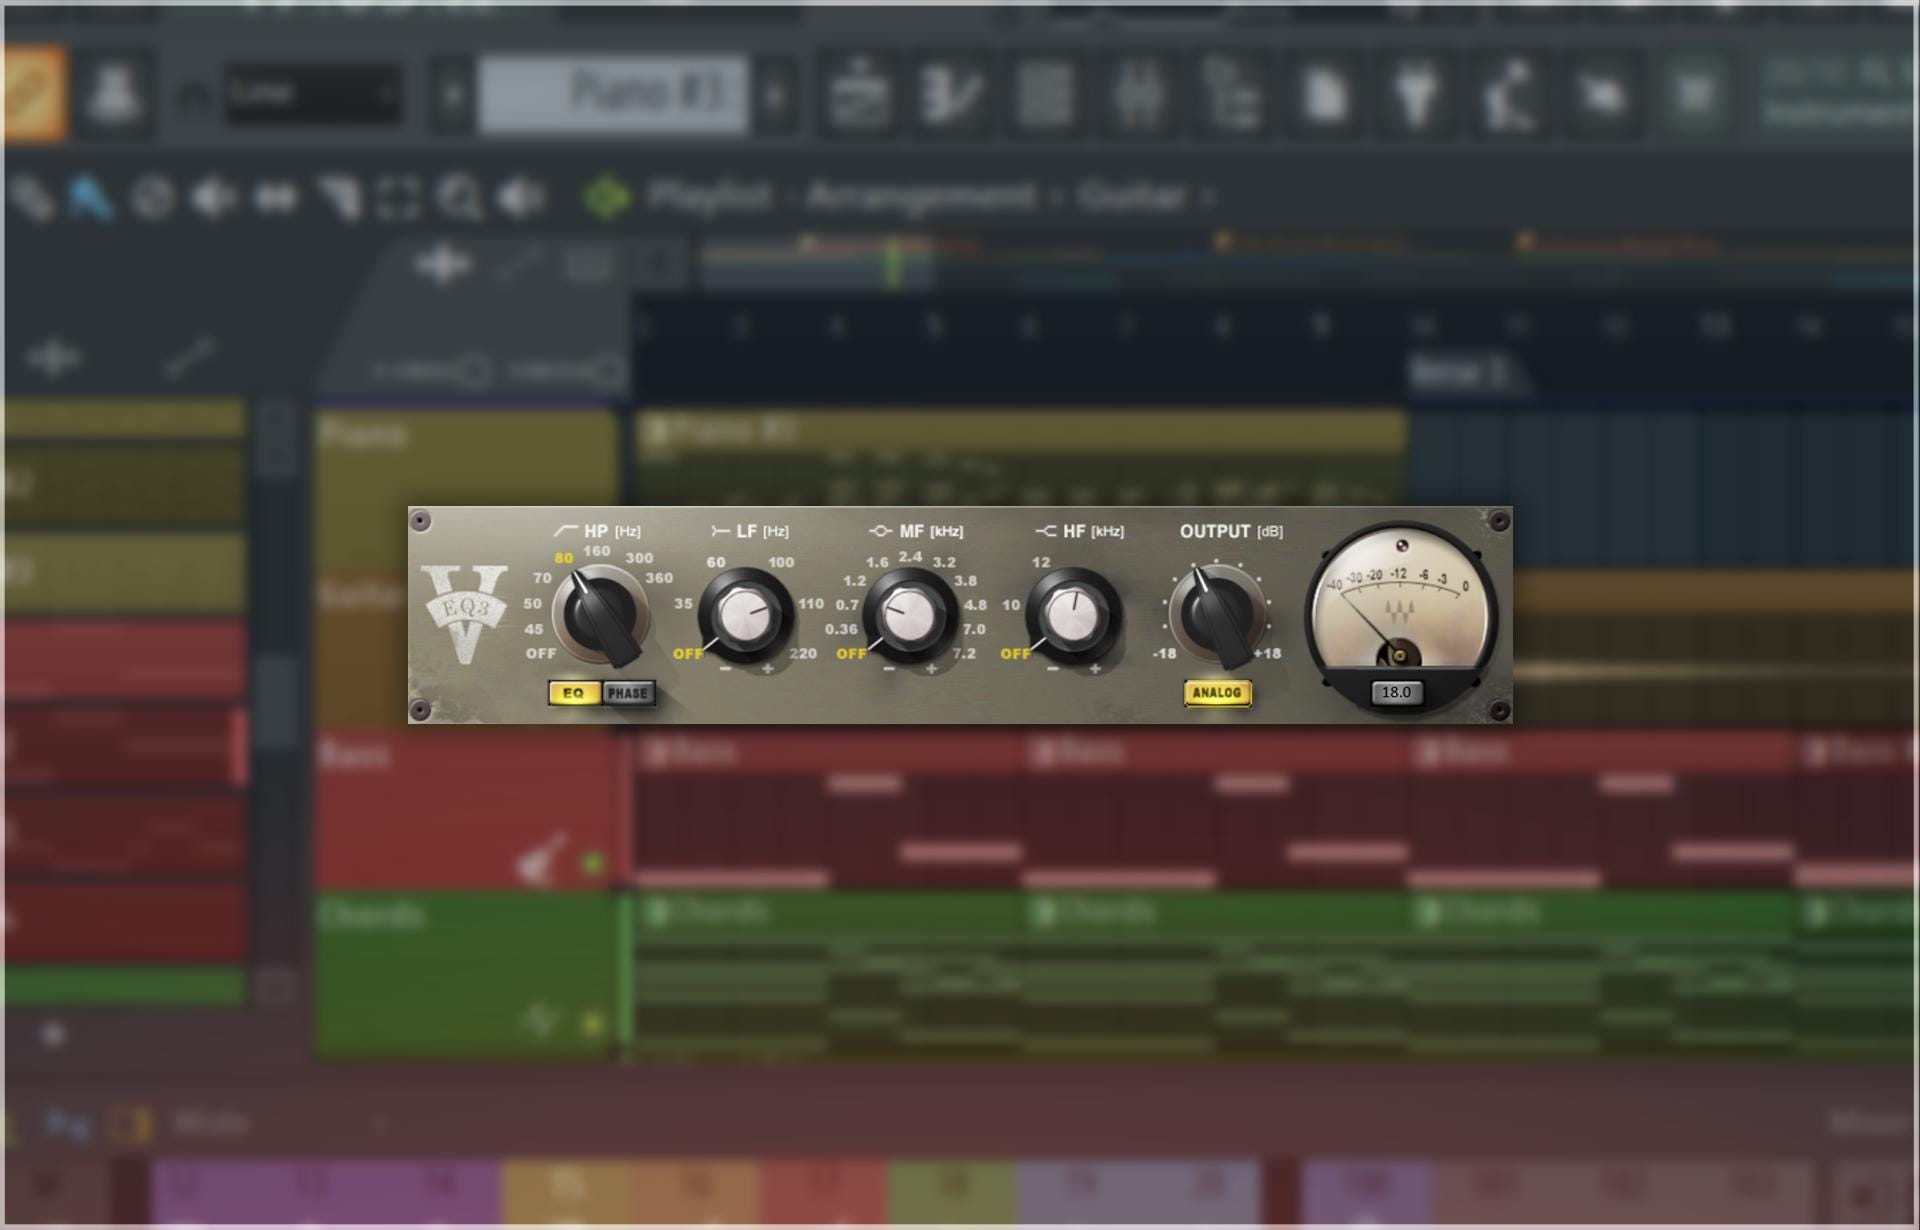Set HP filter to 300 Hz
The width and height of the screenshot is (1920, 1230).
(639, 558)
